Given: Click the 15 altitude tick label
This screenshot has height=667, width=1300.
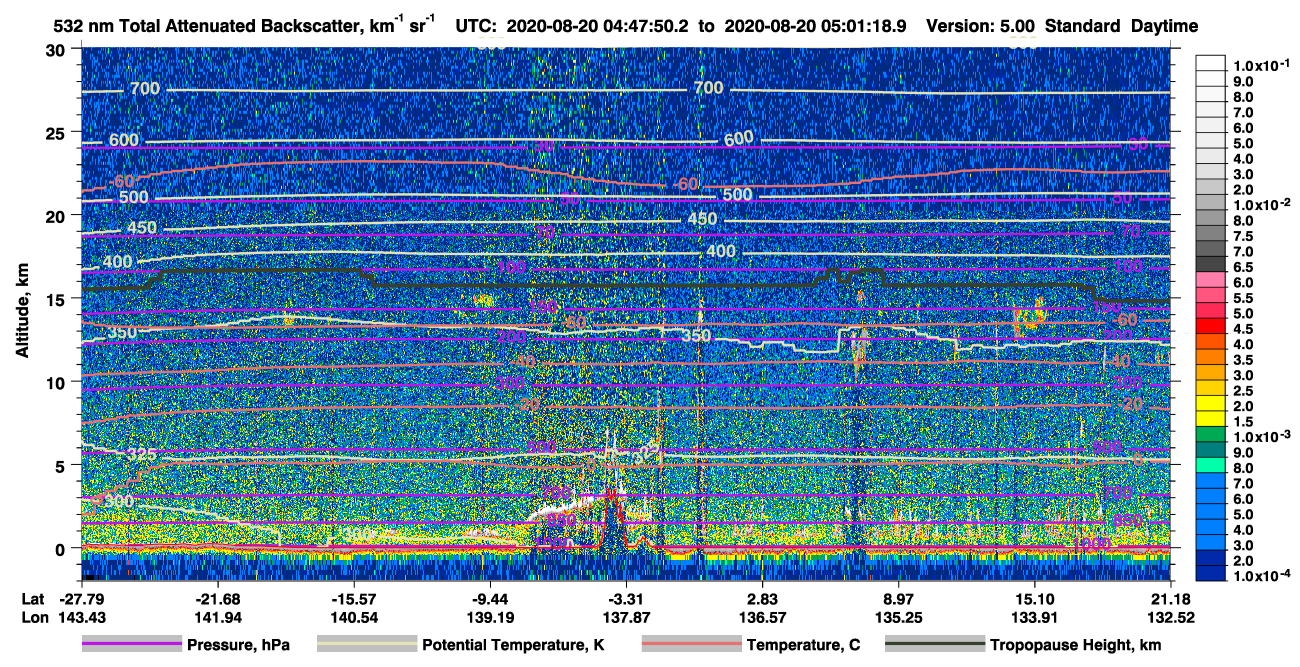Looking at the screenshot, I should coord(57,299).
